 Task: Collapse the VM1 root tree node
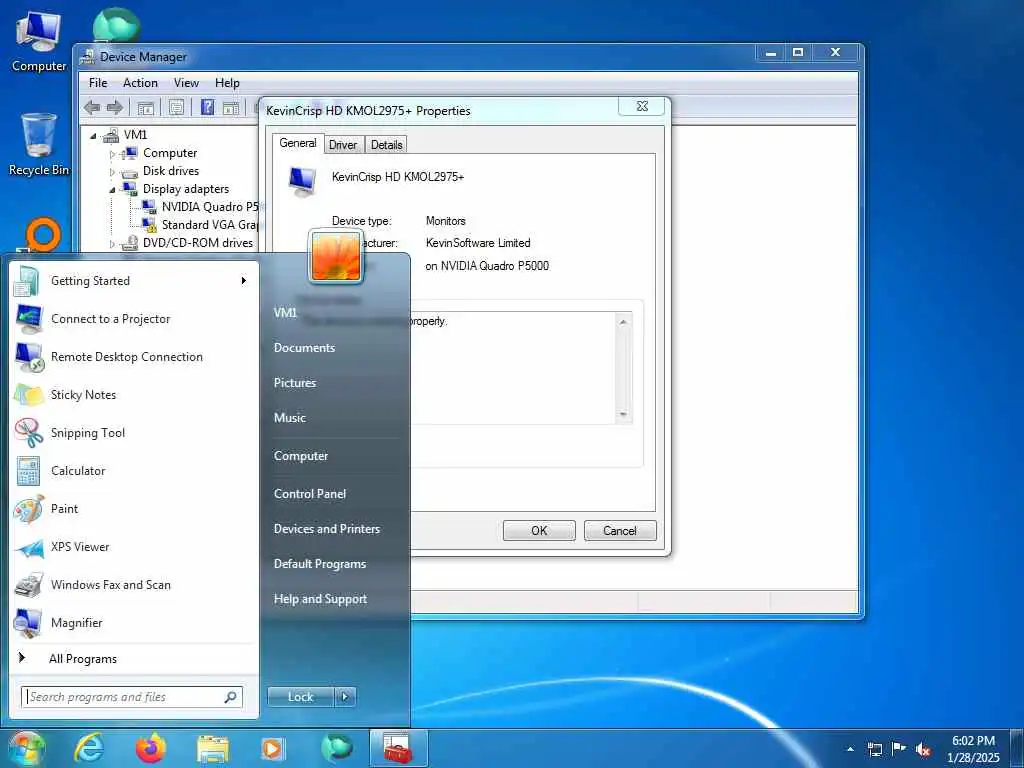click(93, 136)
